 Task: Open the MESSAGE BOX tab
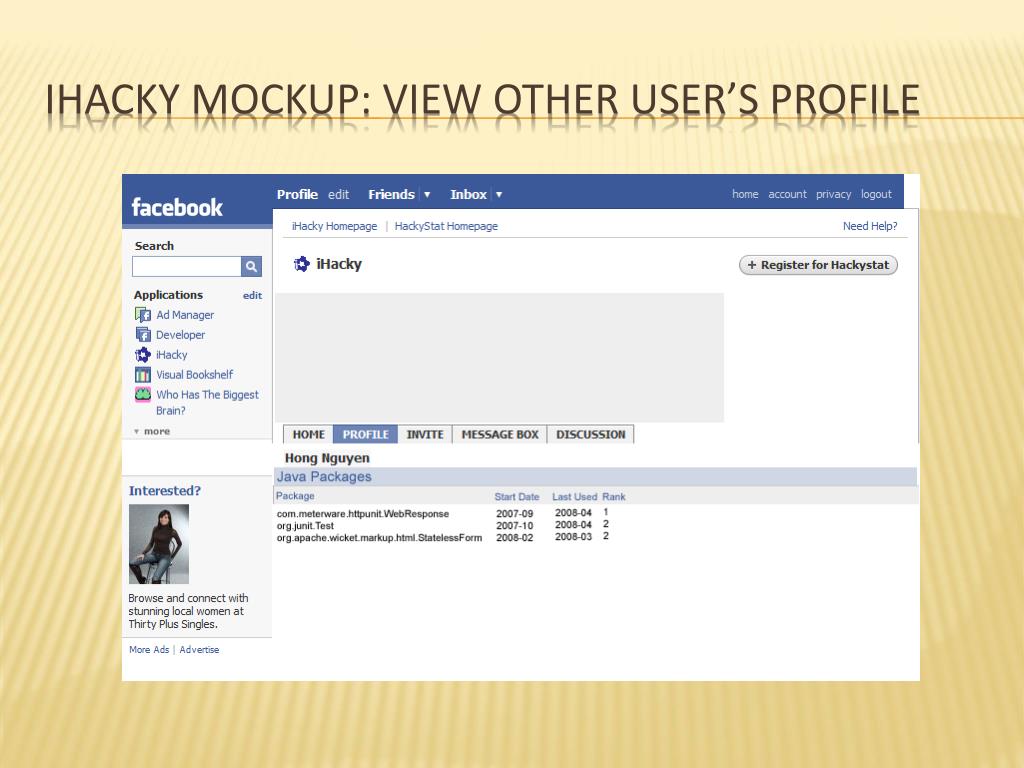(x=500, y=434)
